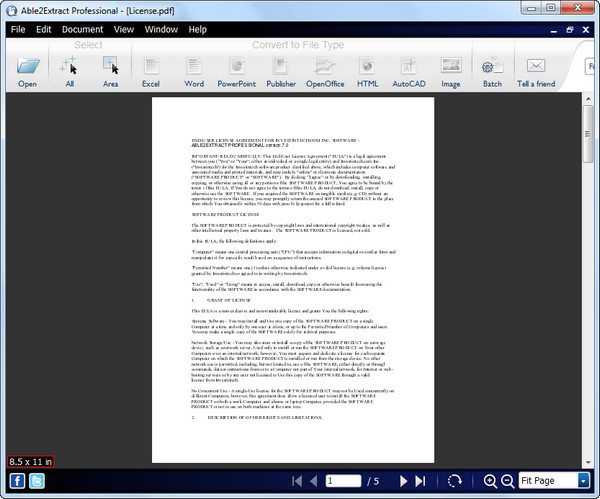
Task: Open the View menu
Action: click(123, 29)
